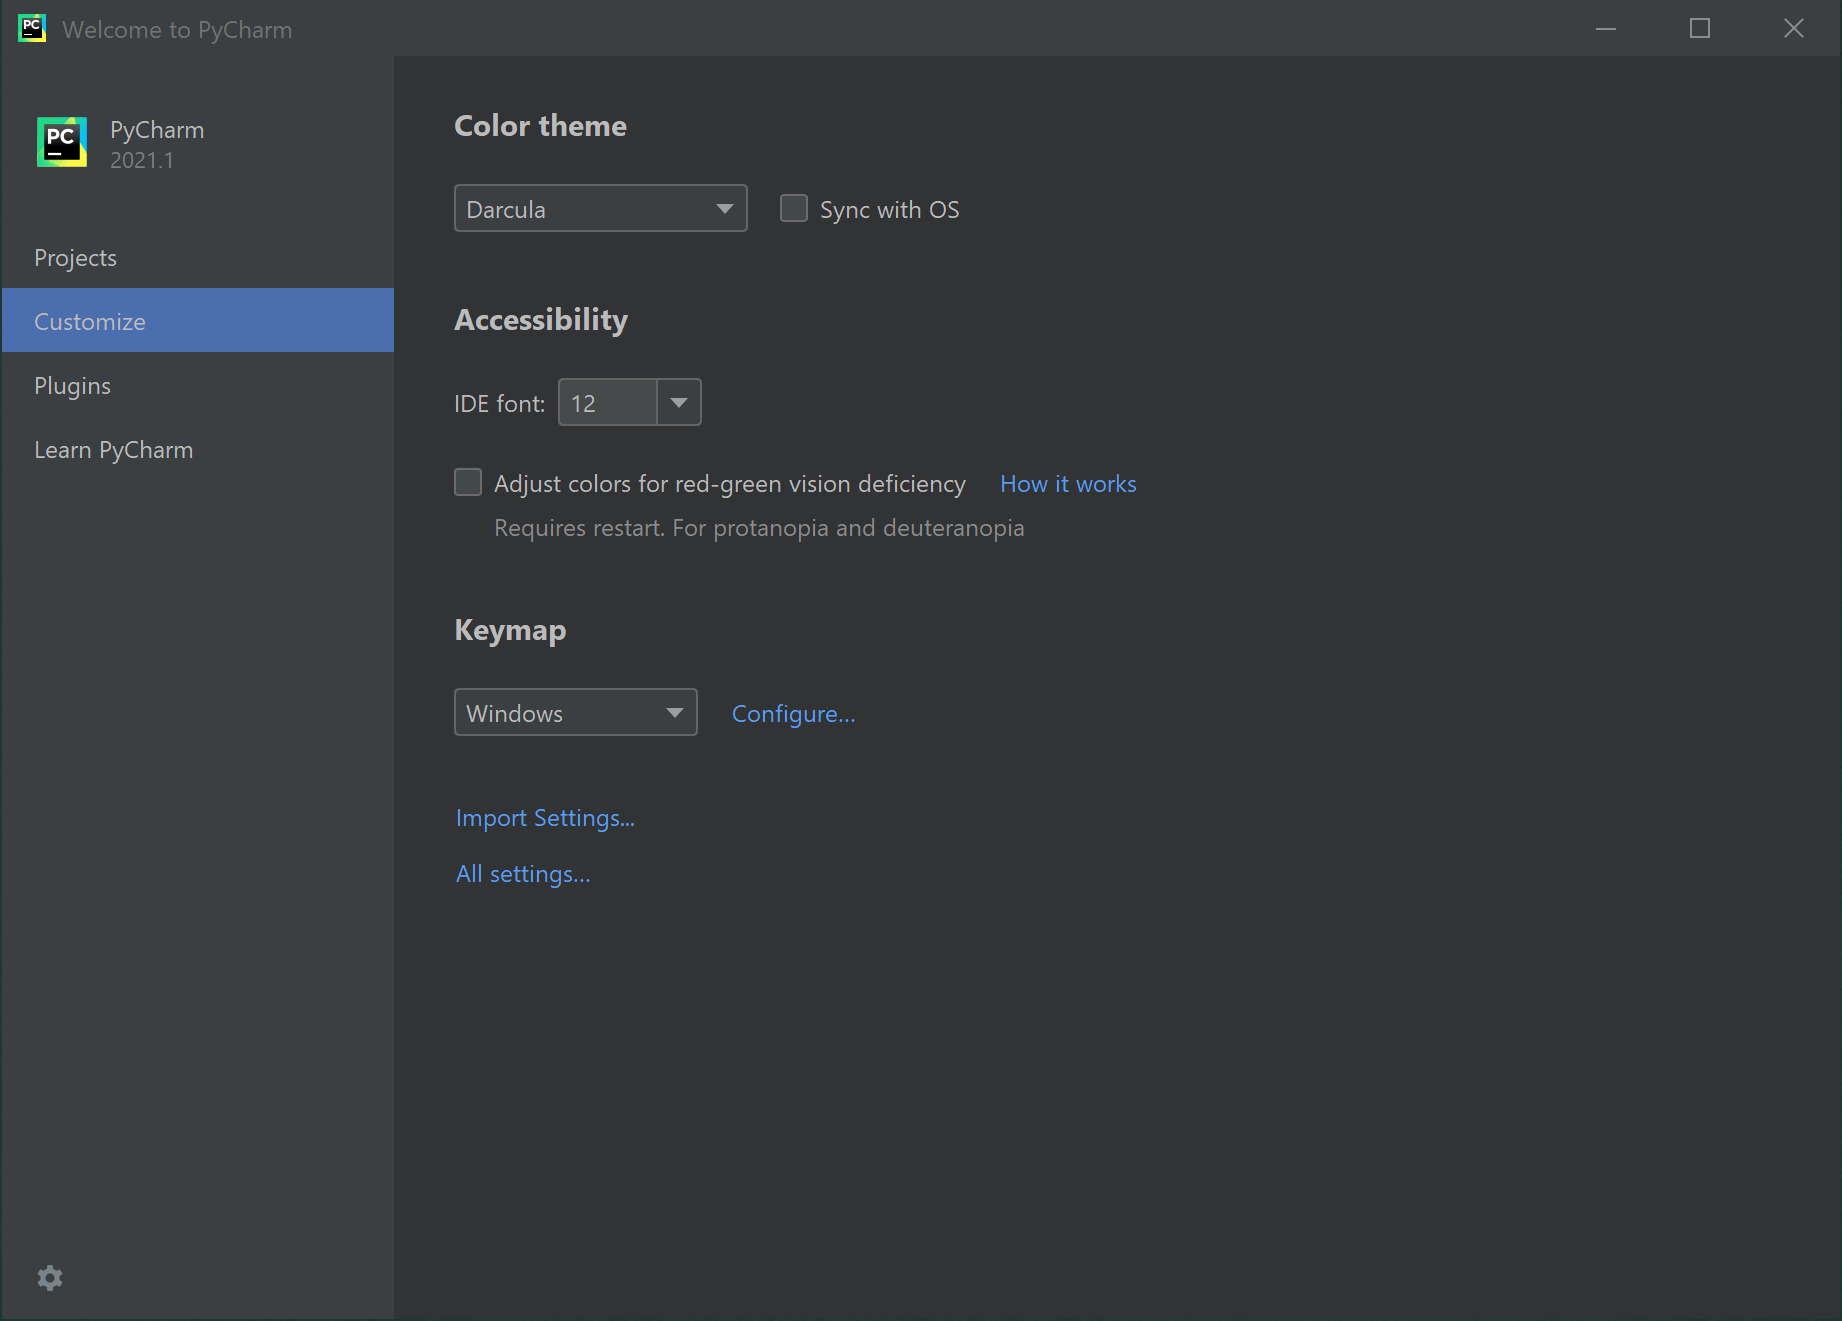Maximize the Welcome to PyCharm window
The height and width of the screenshot is (1321, 1842).
[1700, 28]
